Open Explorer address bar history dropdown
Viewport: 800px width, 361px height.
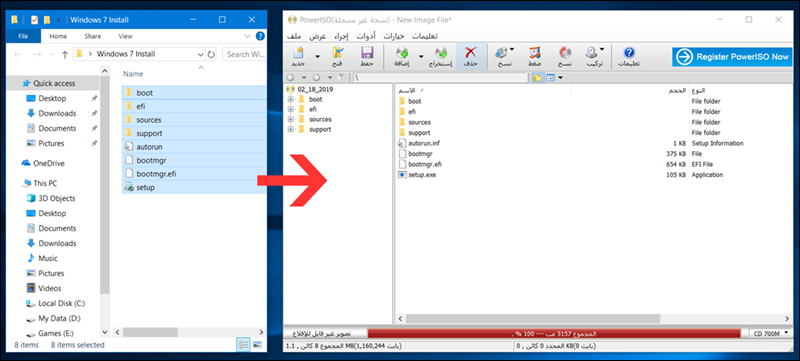200,54
